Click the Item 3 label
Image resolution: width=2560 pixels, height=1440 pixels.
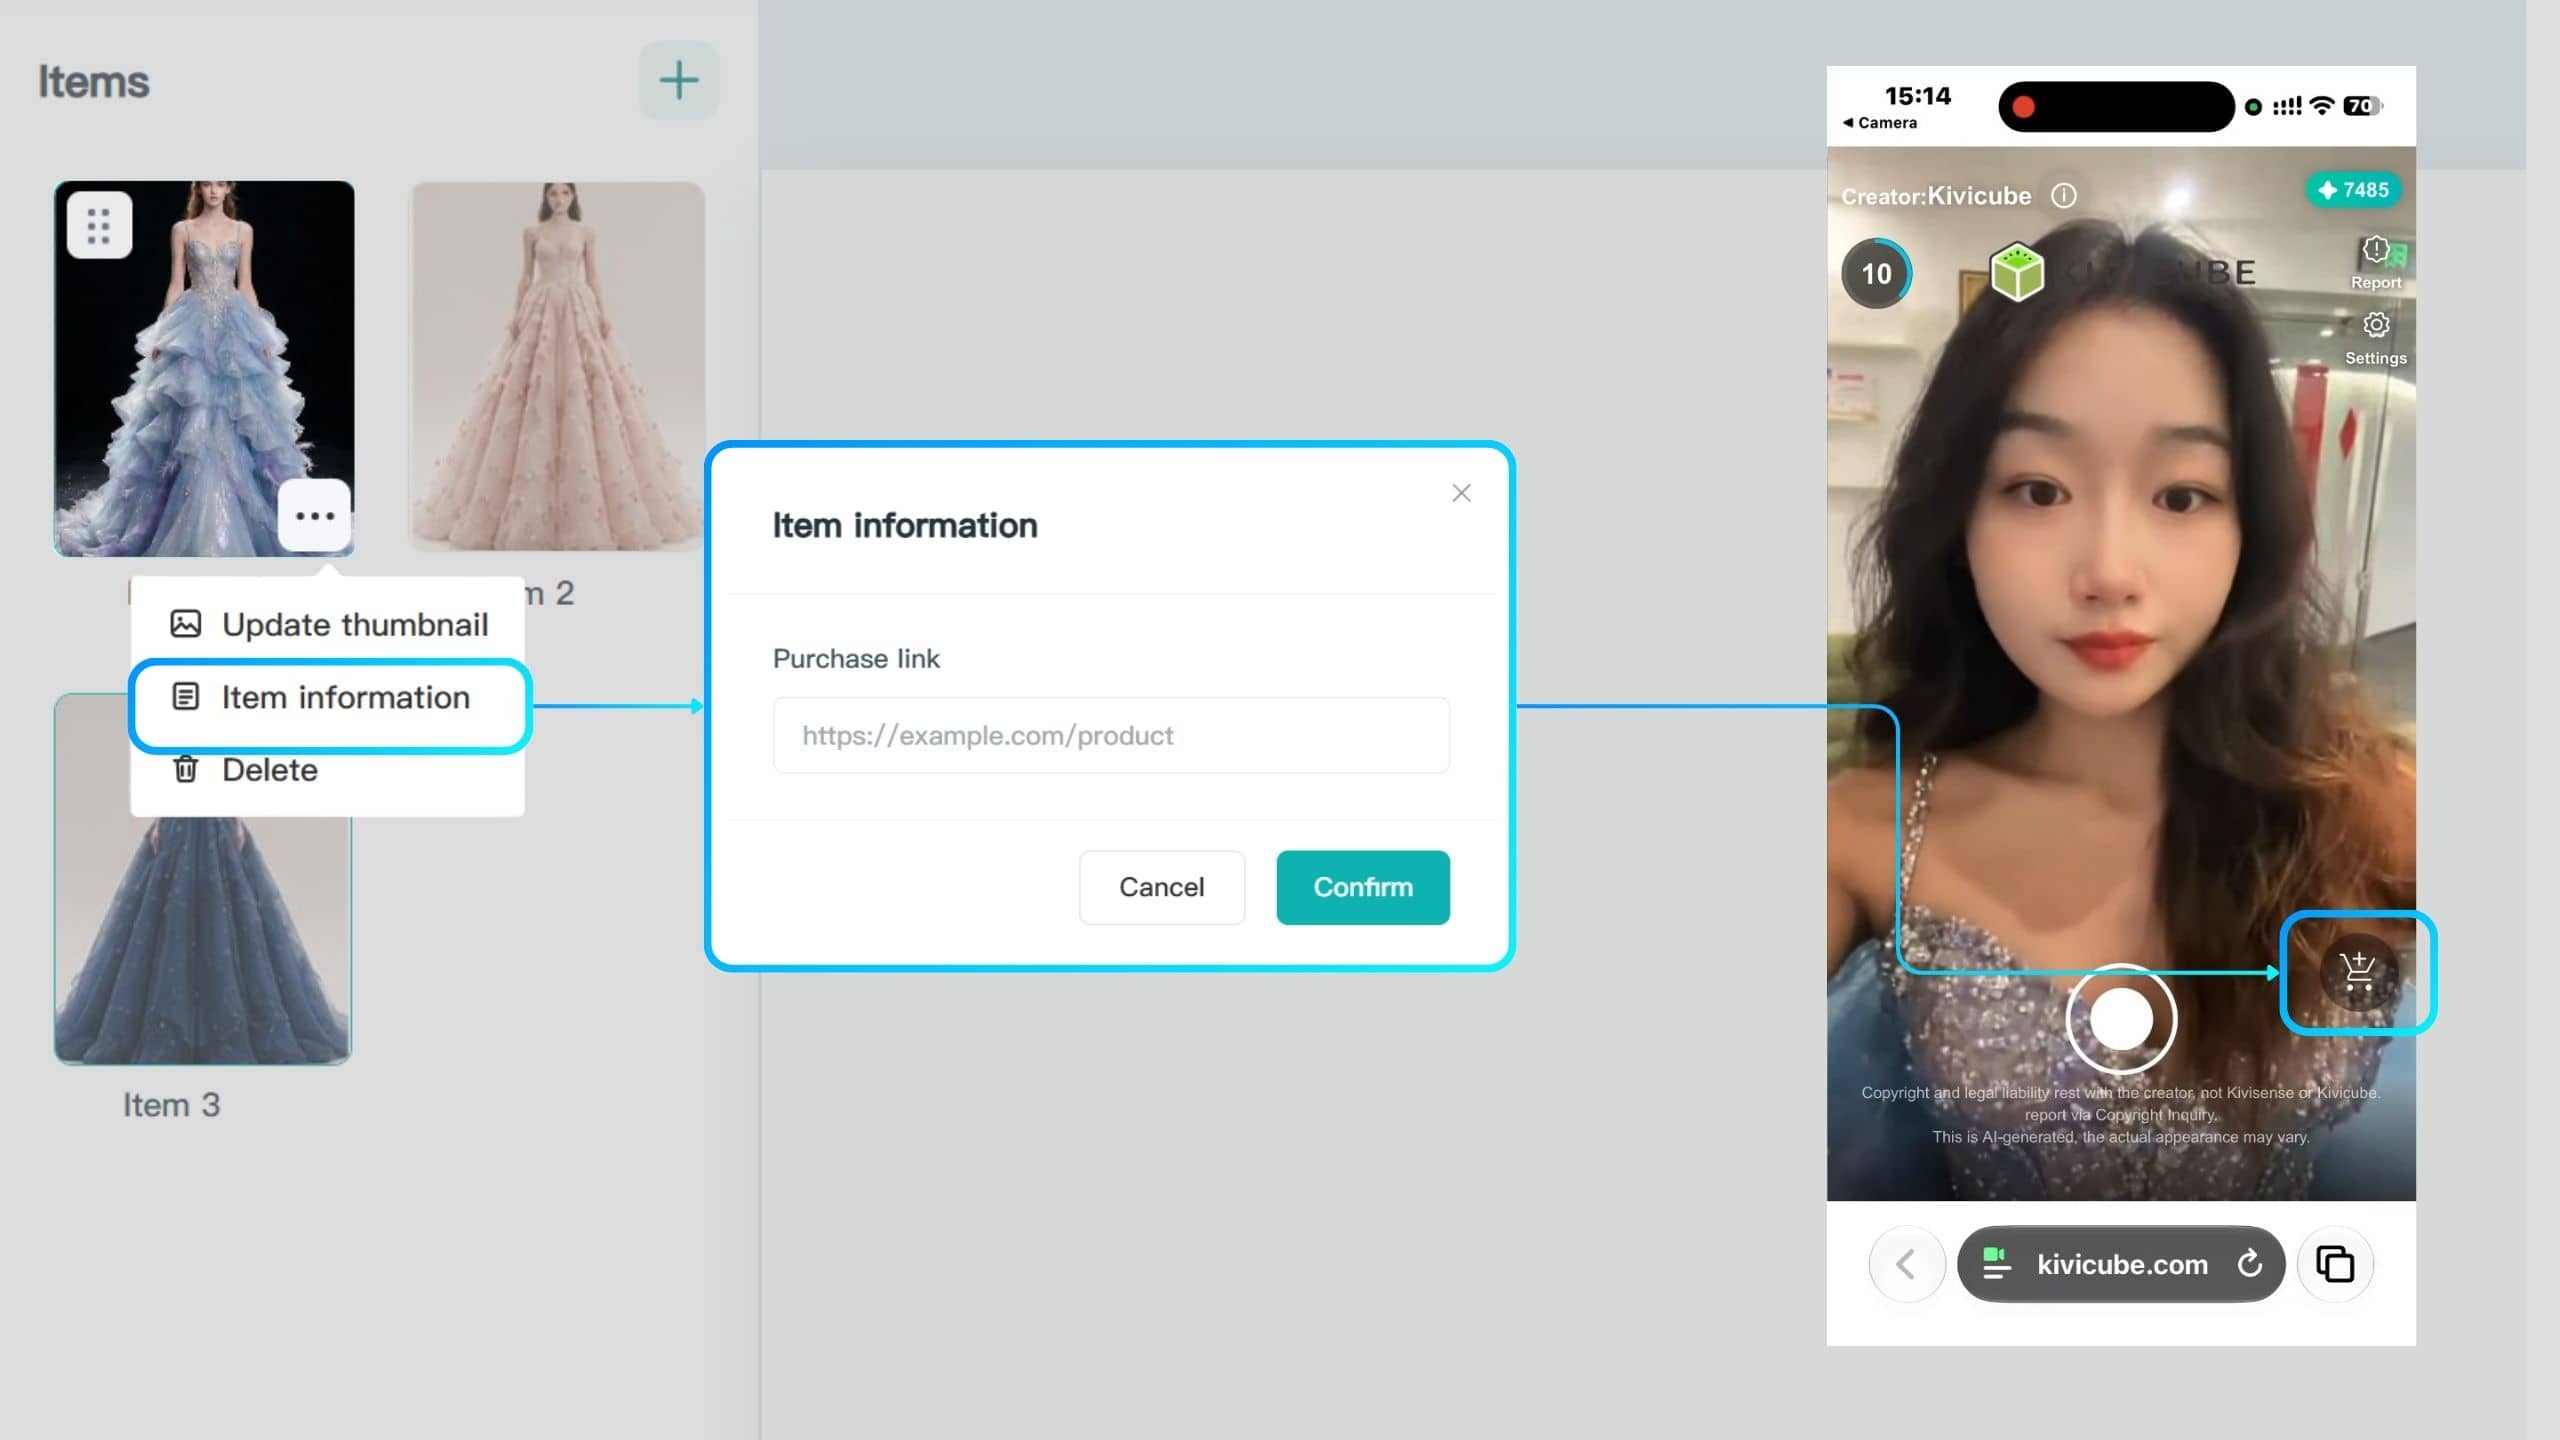click(171, 1105)
